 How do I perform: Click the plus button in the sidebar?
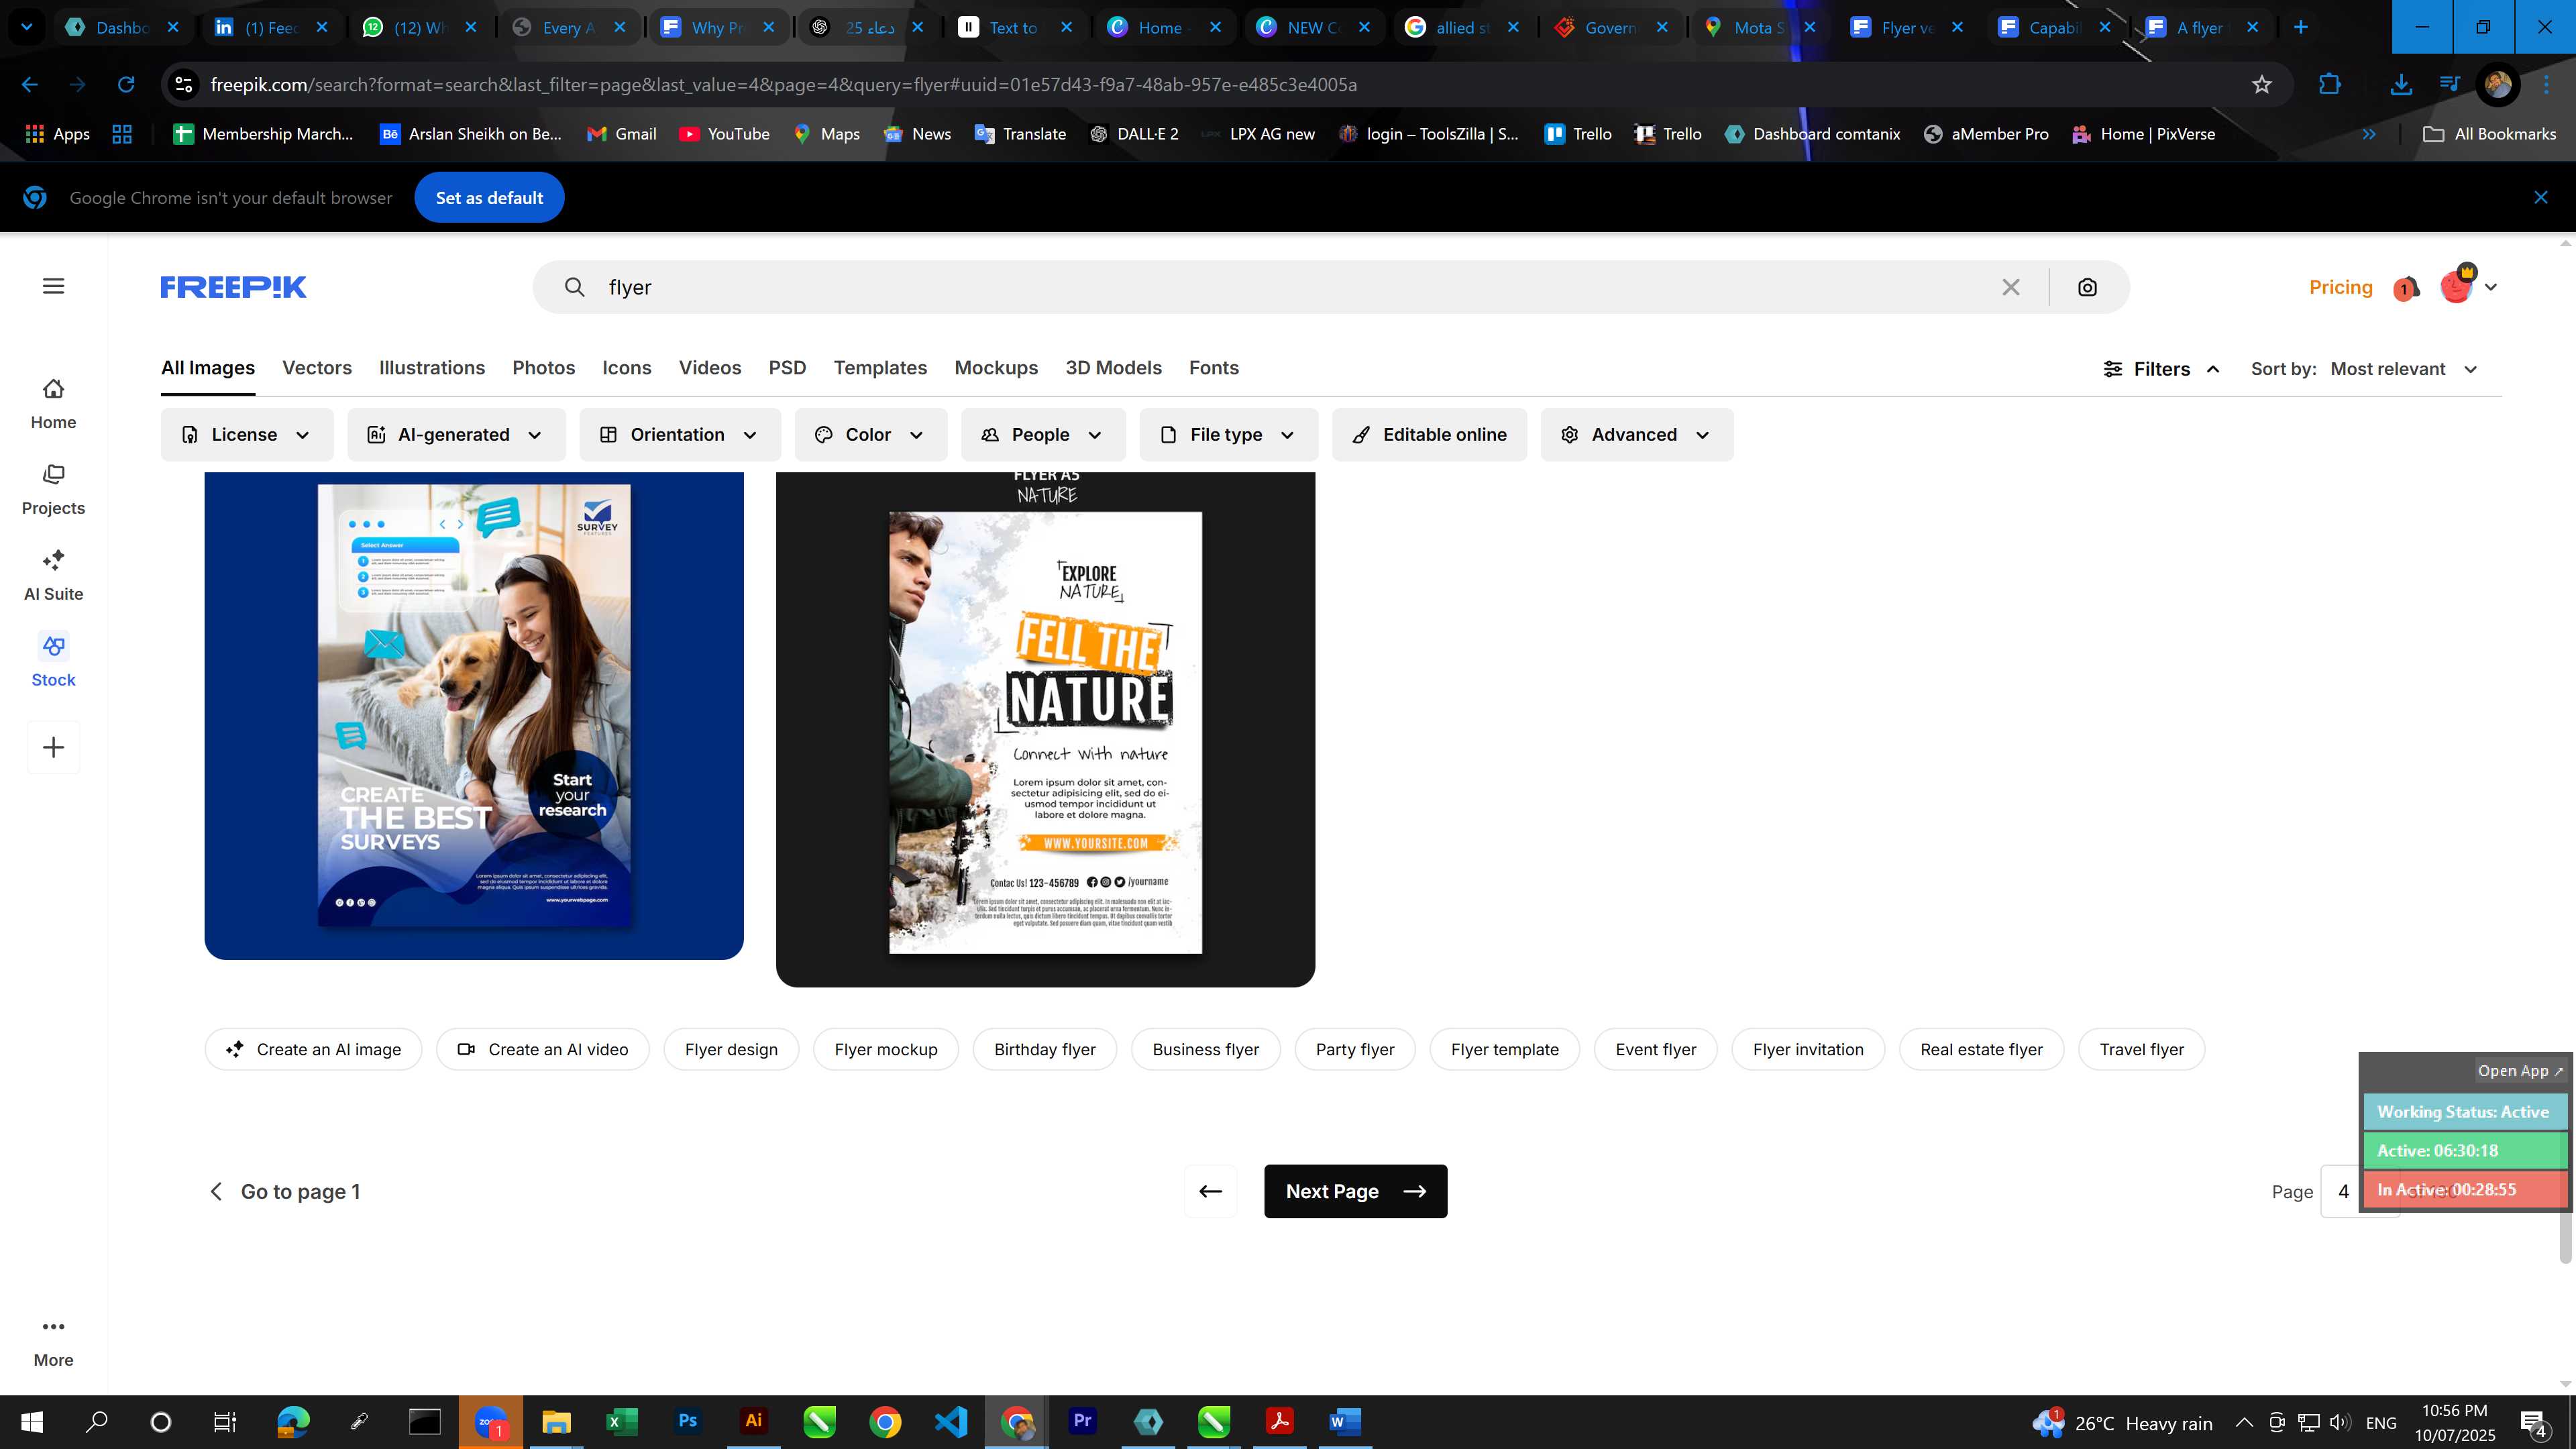coord(53,747)
